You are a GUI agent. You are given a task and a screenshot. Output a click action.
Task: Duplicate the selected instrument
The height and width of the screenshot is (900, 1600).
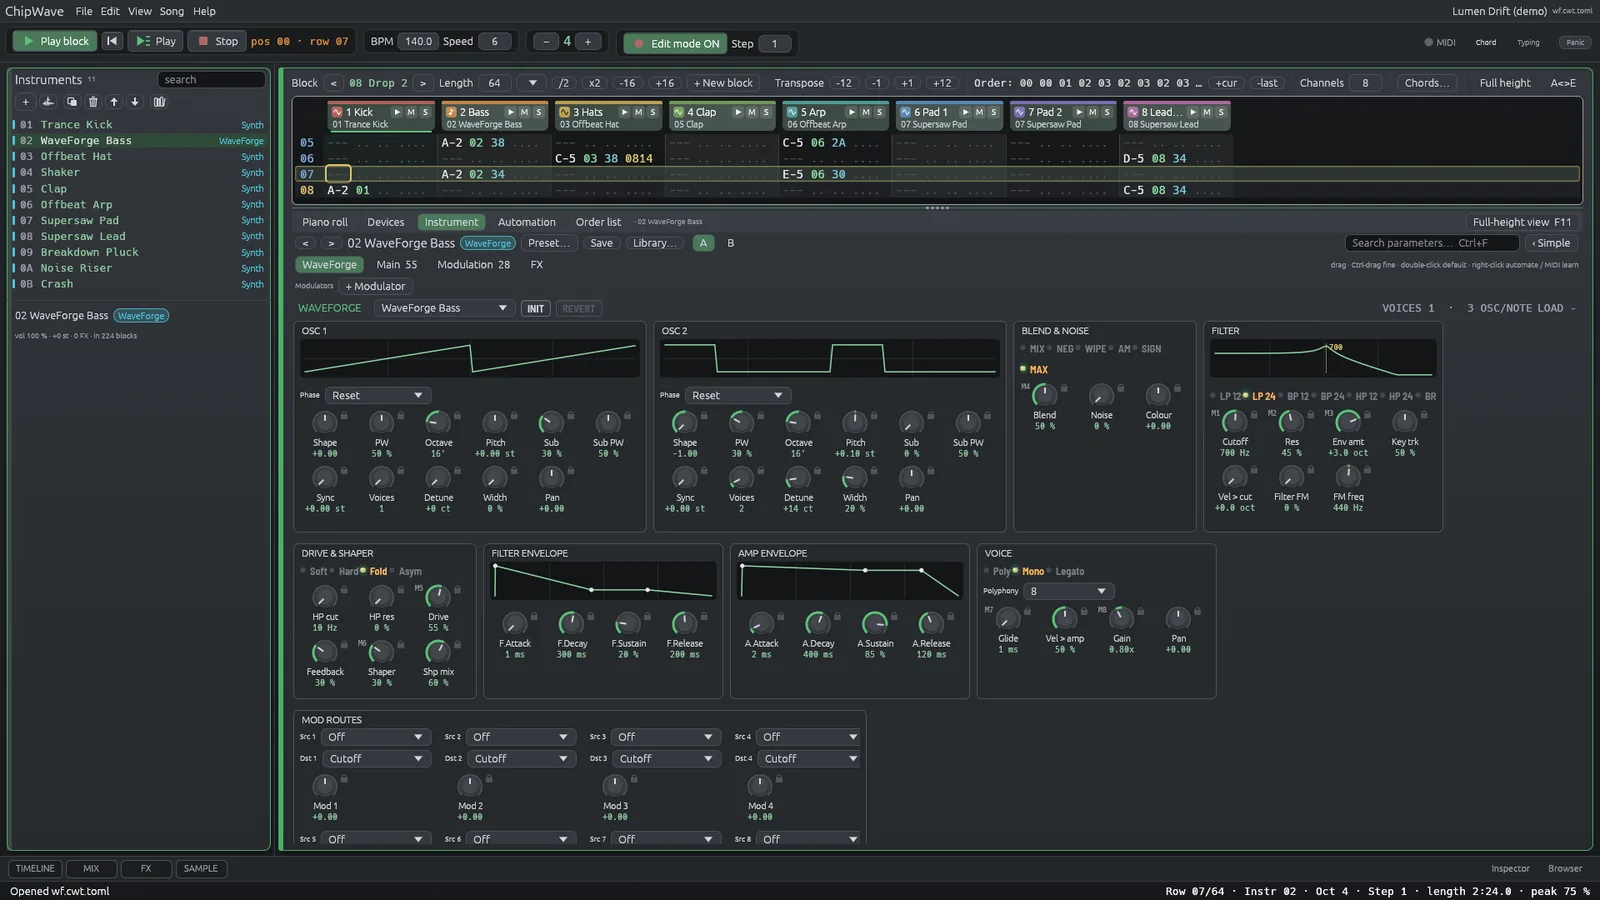(x=71, y=102)
